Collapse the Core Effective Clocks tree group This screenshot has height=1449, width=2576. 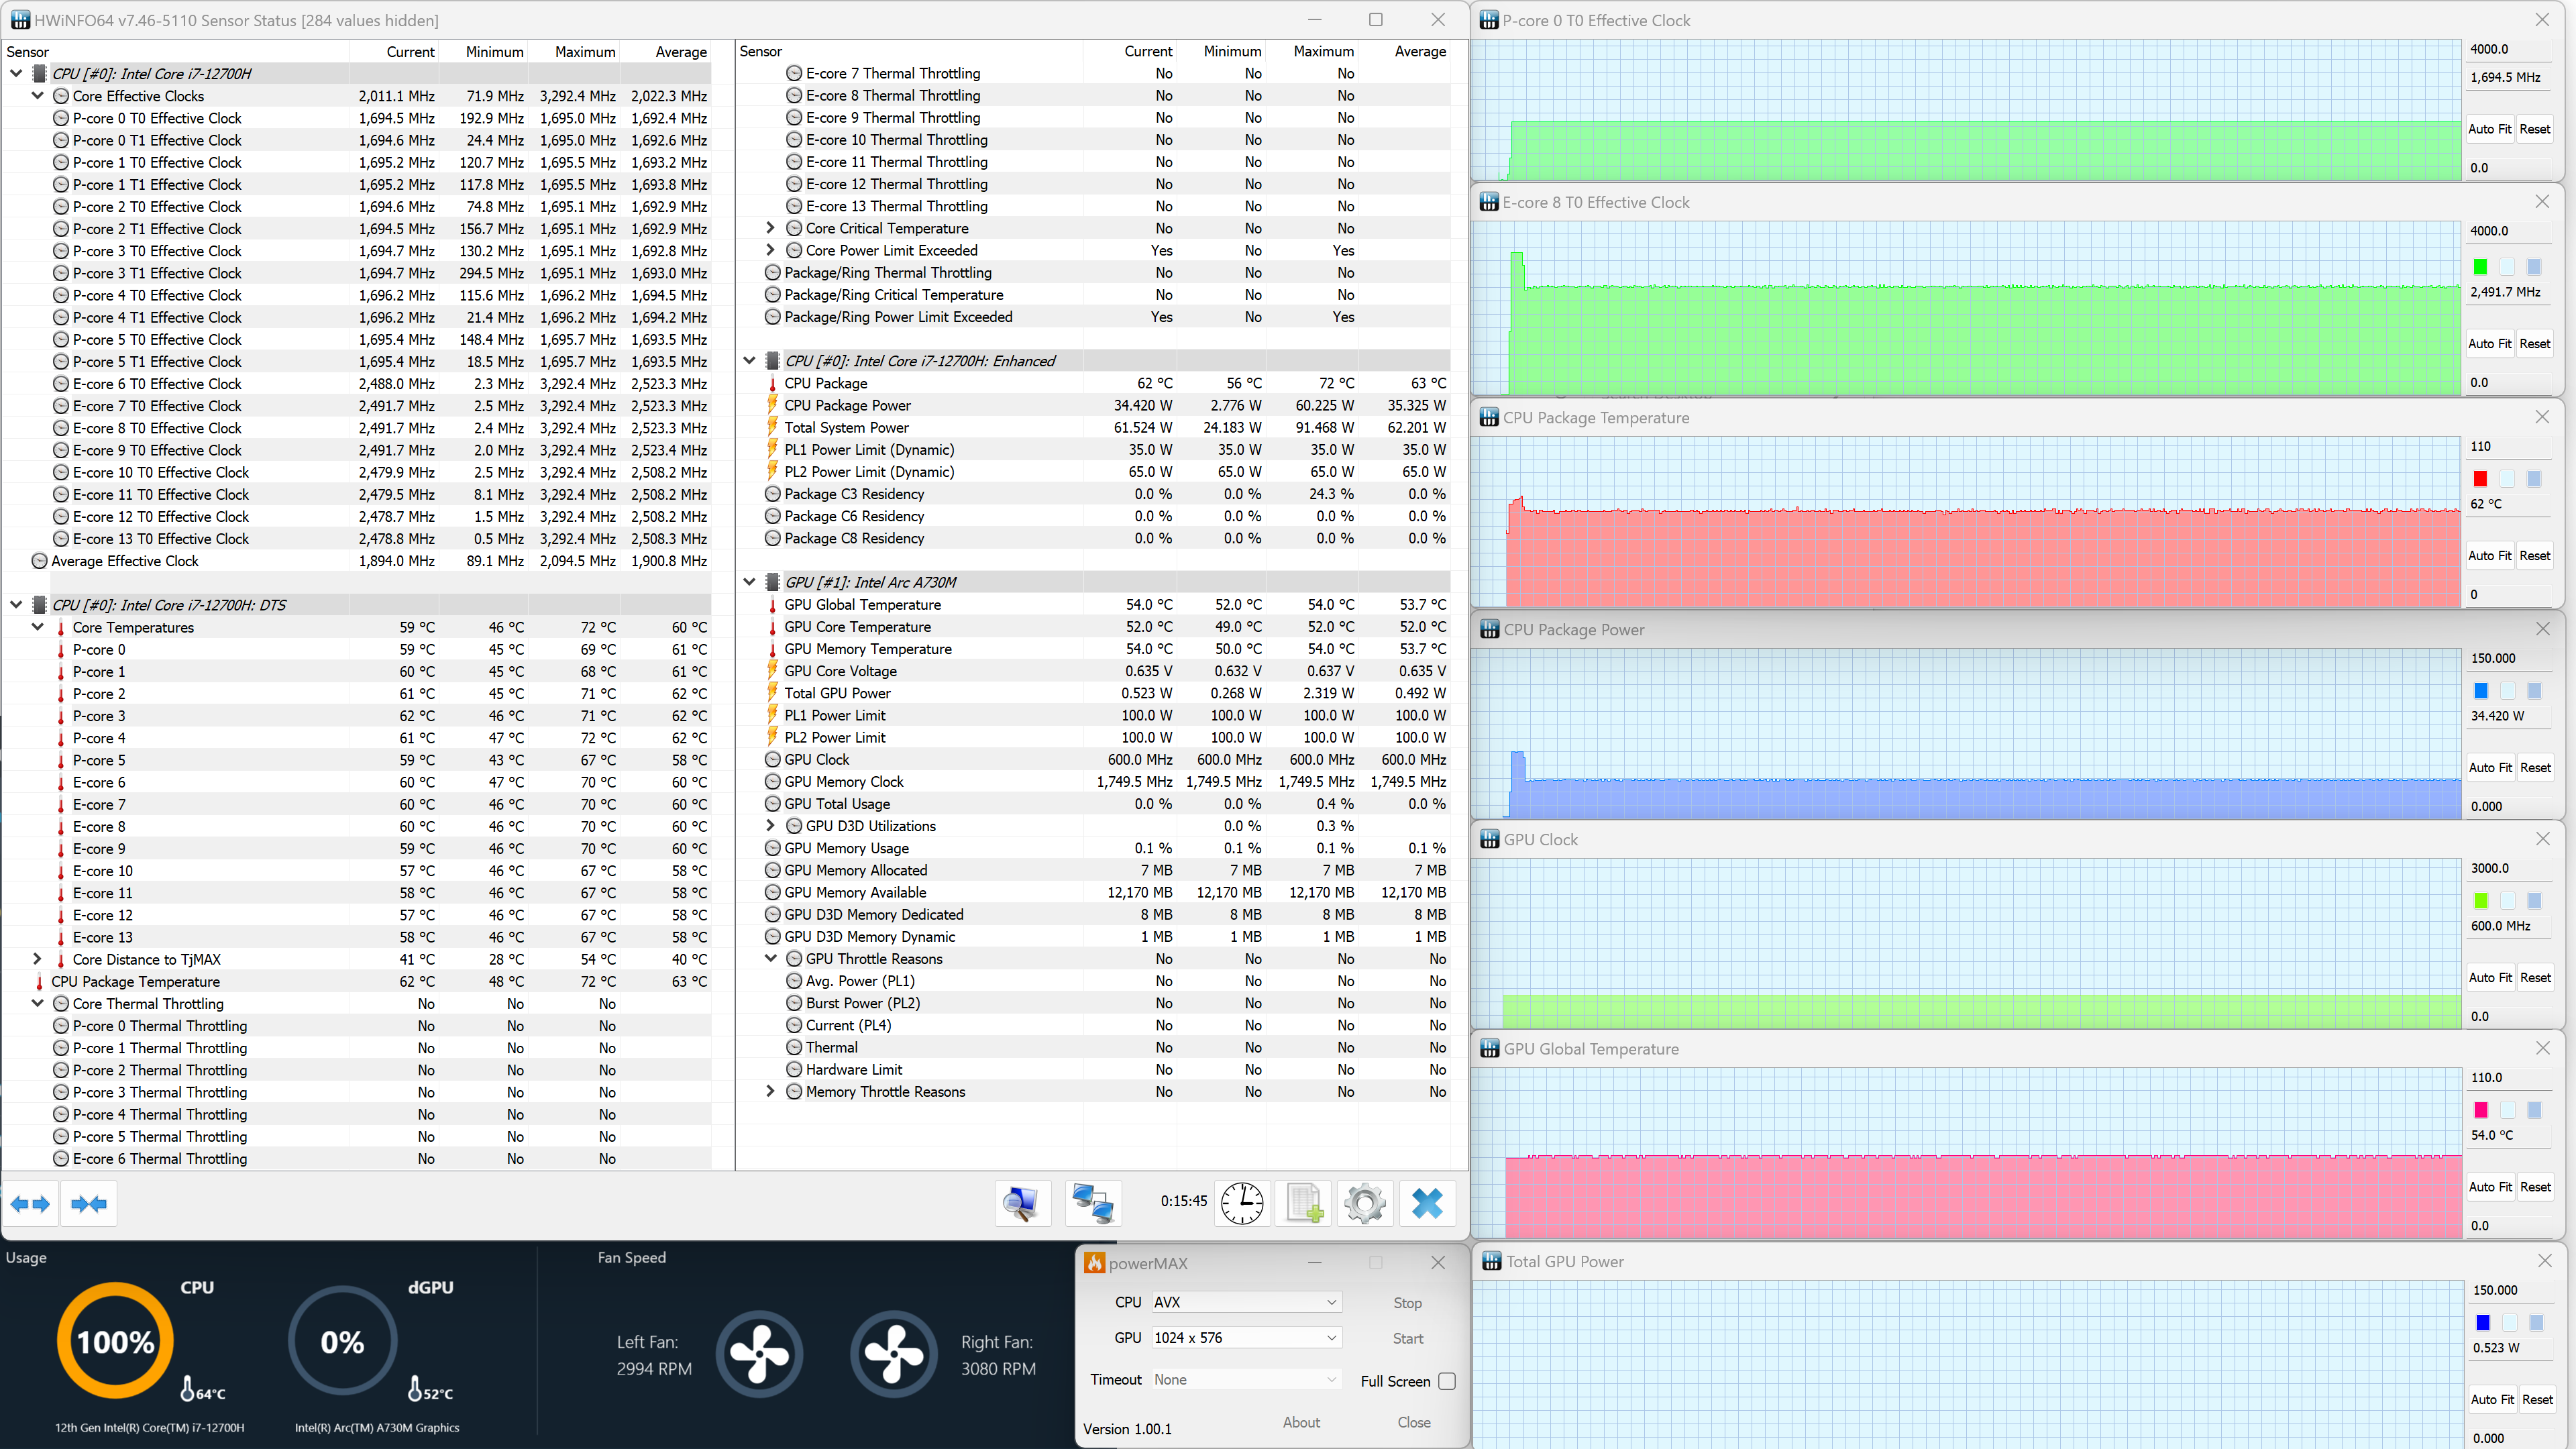pyautogui.click(x=38, y=96)
